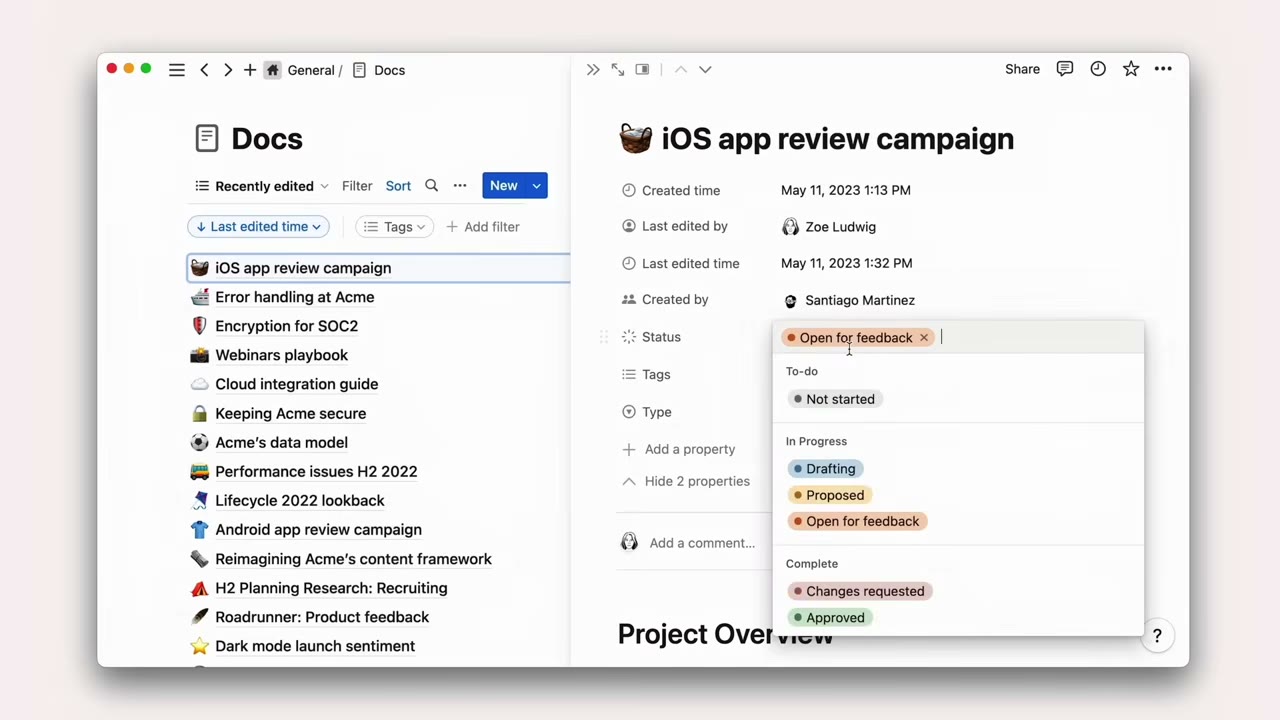Image resolution: width=1280 pixels, height=720 pixels.
Task: Search the Docs database with magnifier icon
Action: pyautogui.click(x=432, y=186)
